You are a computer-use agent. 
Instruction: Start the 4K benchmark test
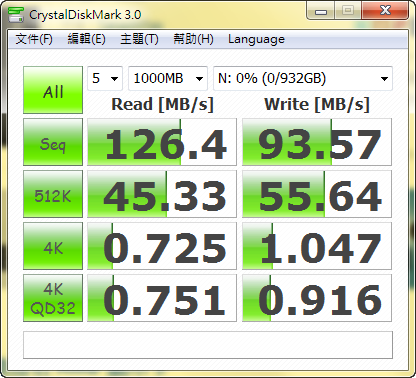[53, 246]
